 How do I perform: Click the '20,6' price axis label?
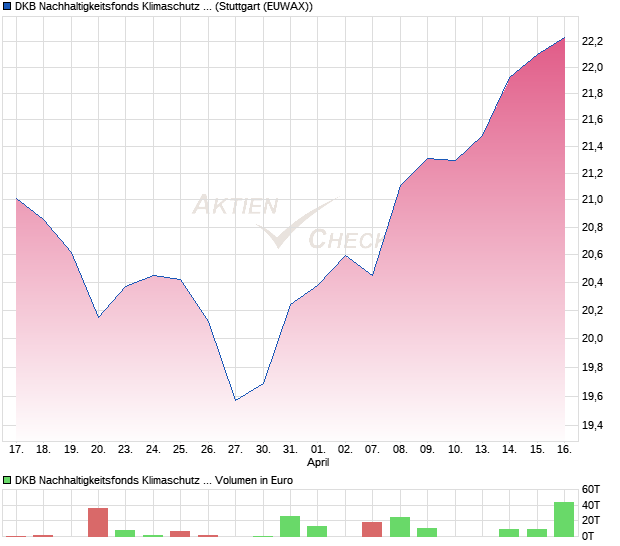point(592,254)
